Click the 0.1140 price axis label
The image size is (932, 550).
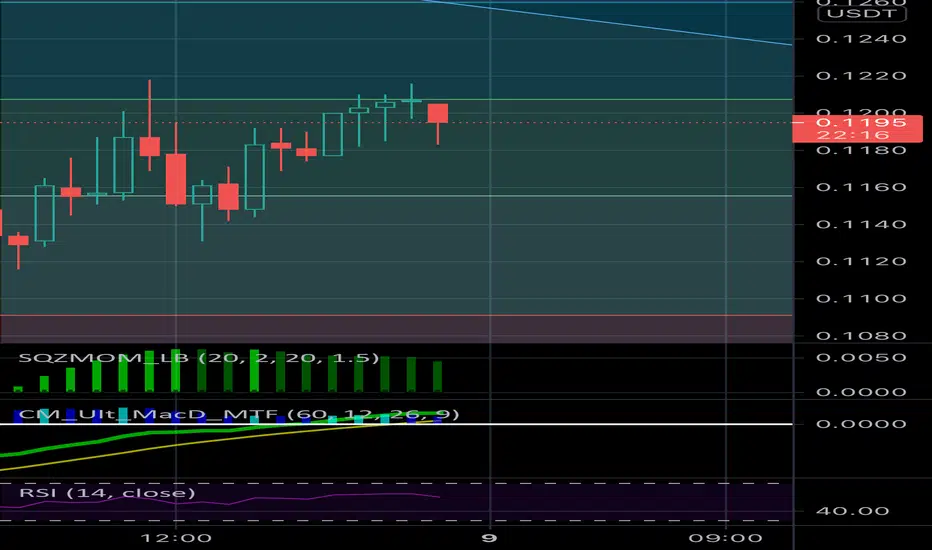coord(861,225)
